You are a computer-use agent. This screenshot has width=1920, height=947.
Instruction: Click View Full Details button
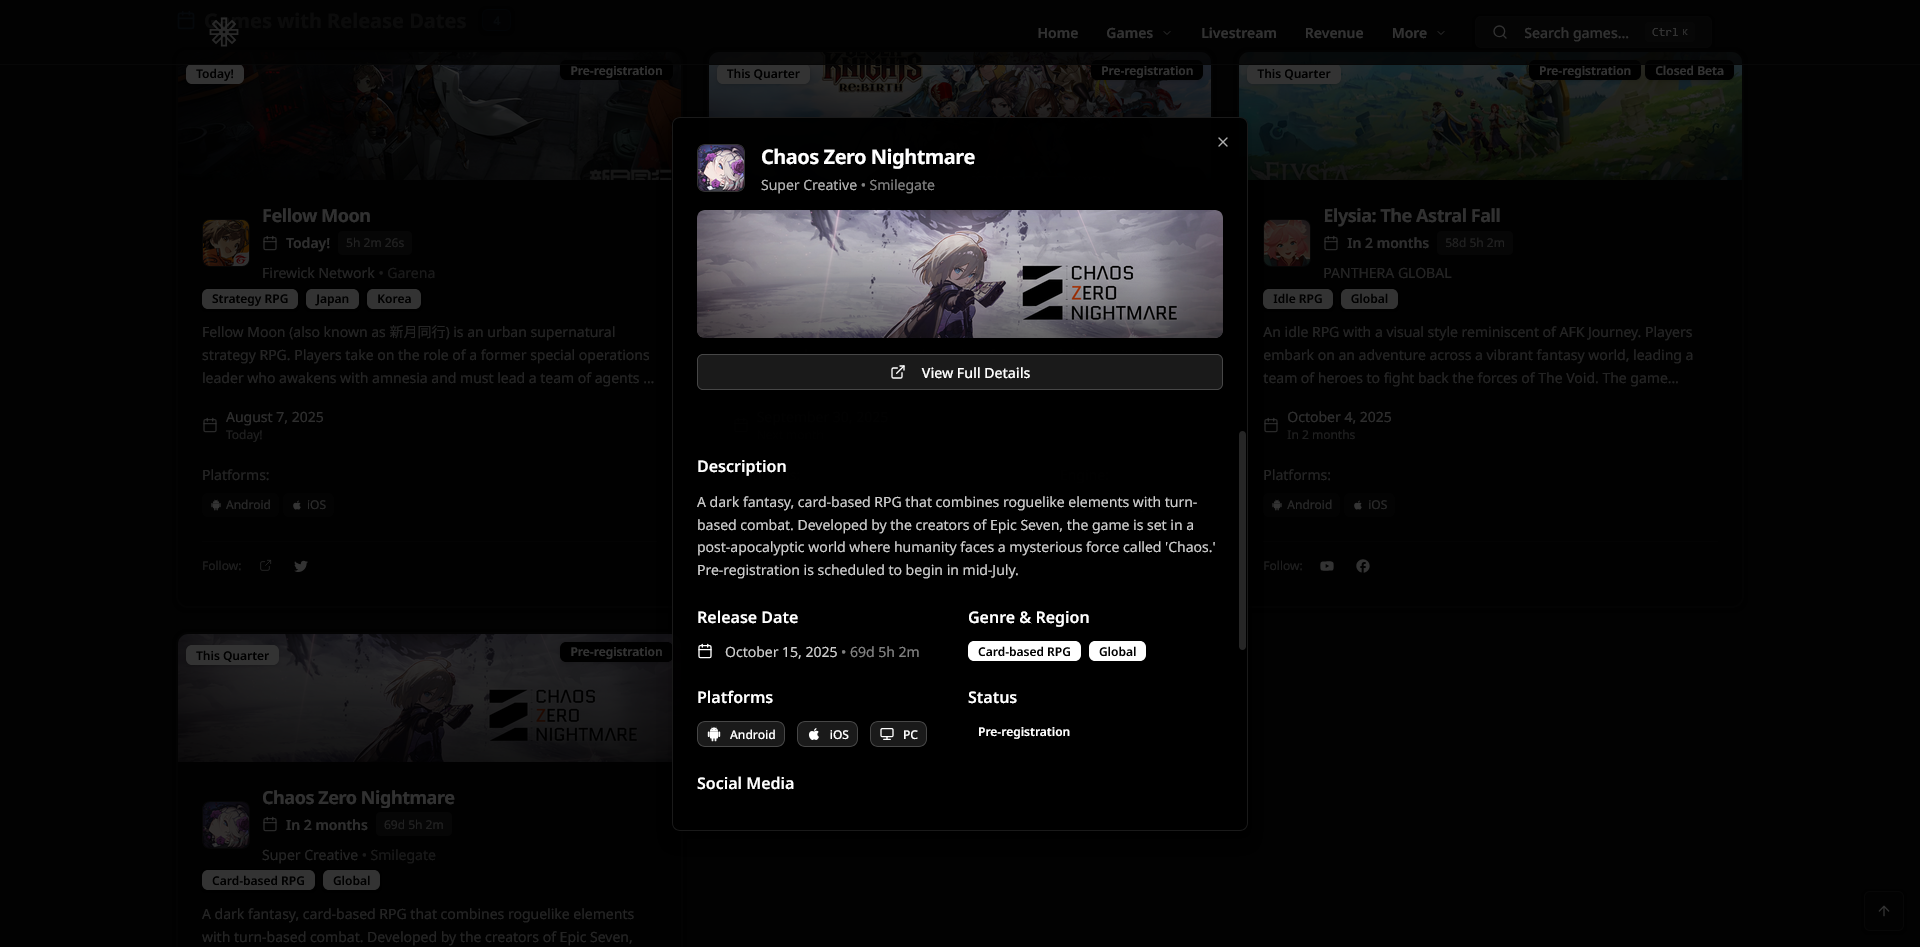point(959,372)
